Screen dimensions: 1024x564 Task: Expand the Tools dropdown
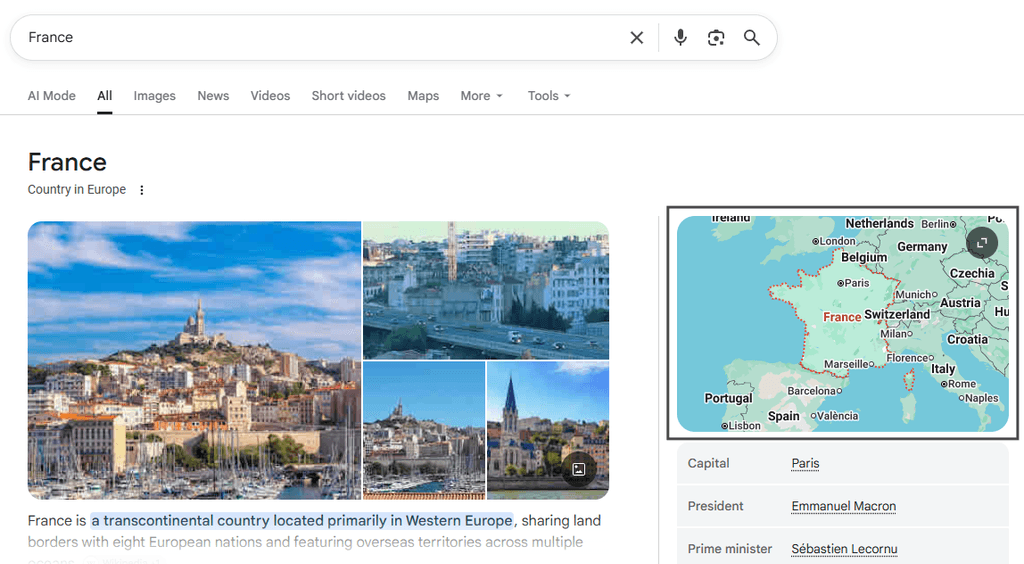pyautogui.click(x=549, y=96)
